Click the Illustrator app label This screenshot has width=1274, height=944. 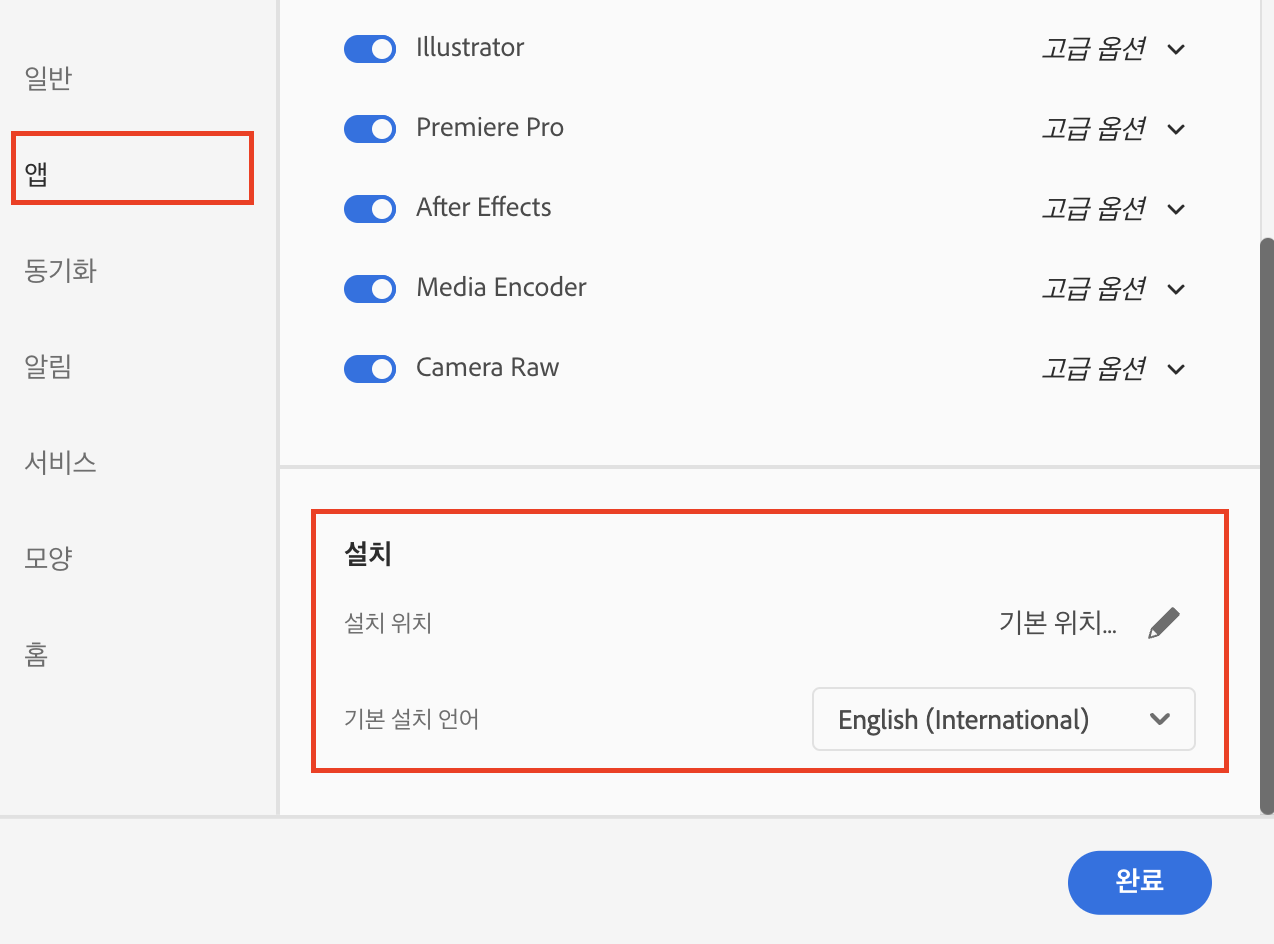(470, 48)
